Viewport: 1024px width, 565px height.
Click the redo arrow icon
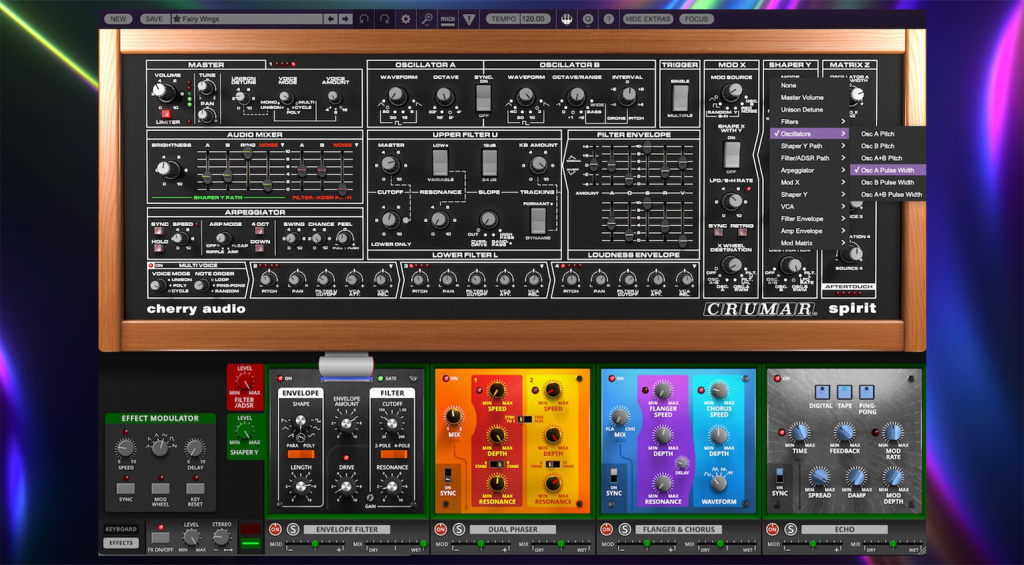(x=385, y=18)
